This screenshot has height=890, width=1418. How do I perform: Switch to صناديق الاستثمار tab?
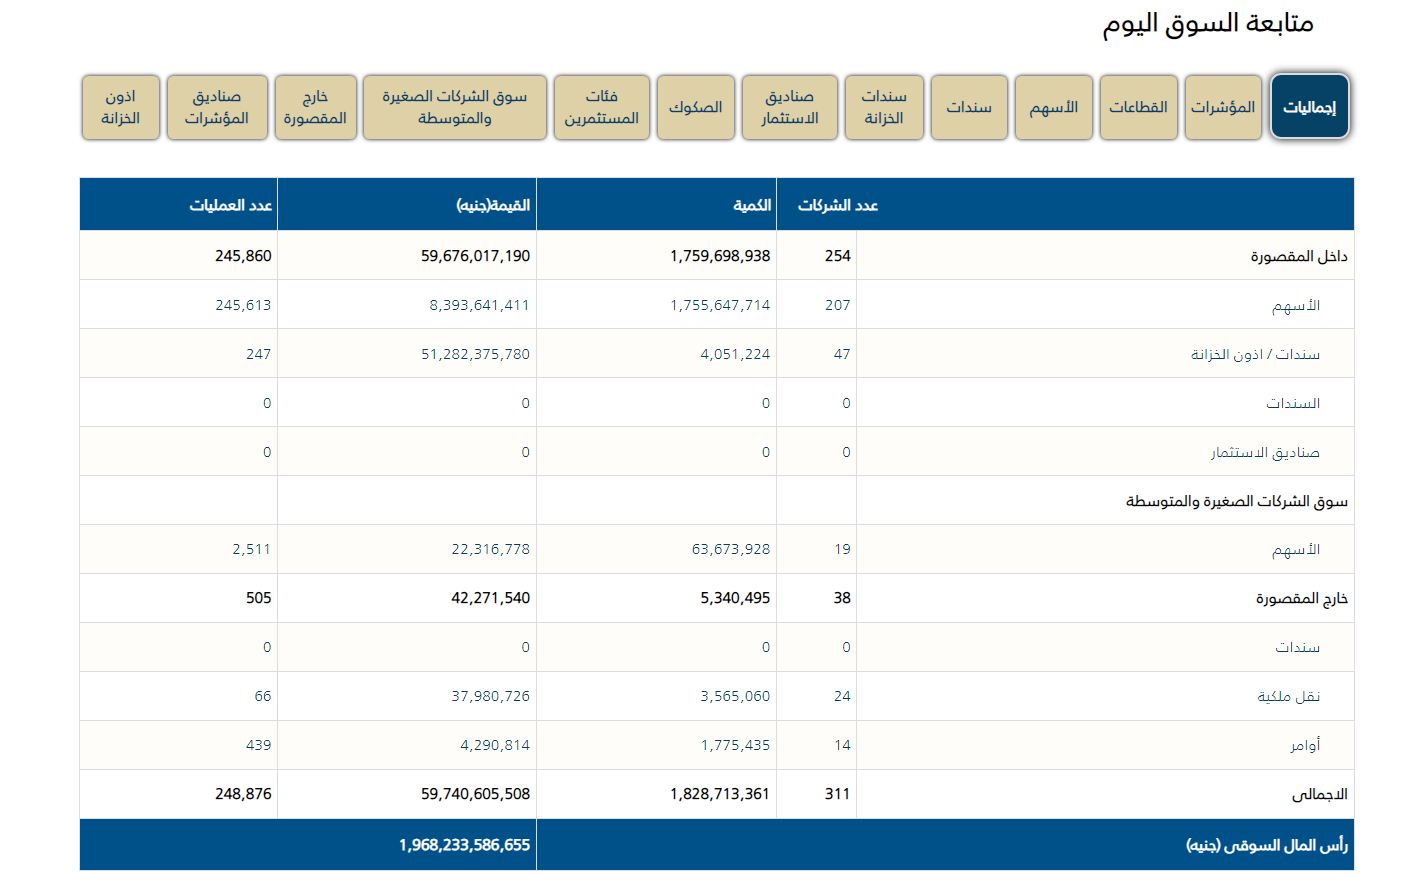(x=789, y=107)
